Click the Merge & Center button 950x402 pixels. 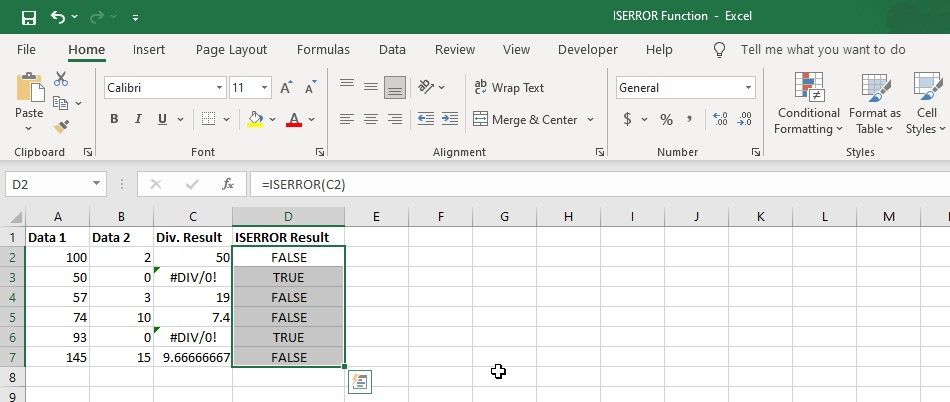click(x=525, y=119)
